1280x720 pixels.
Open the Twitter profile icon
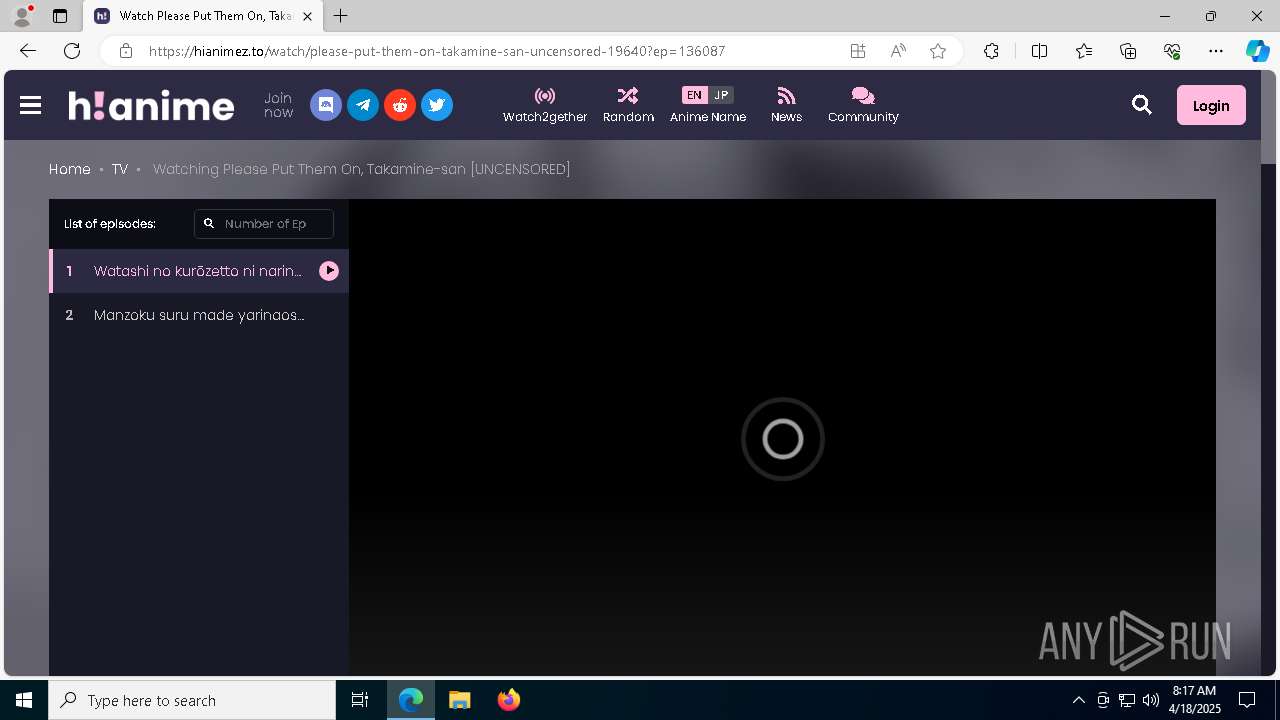point(437,105)
